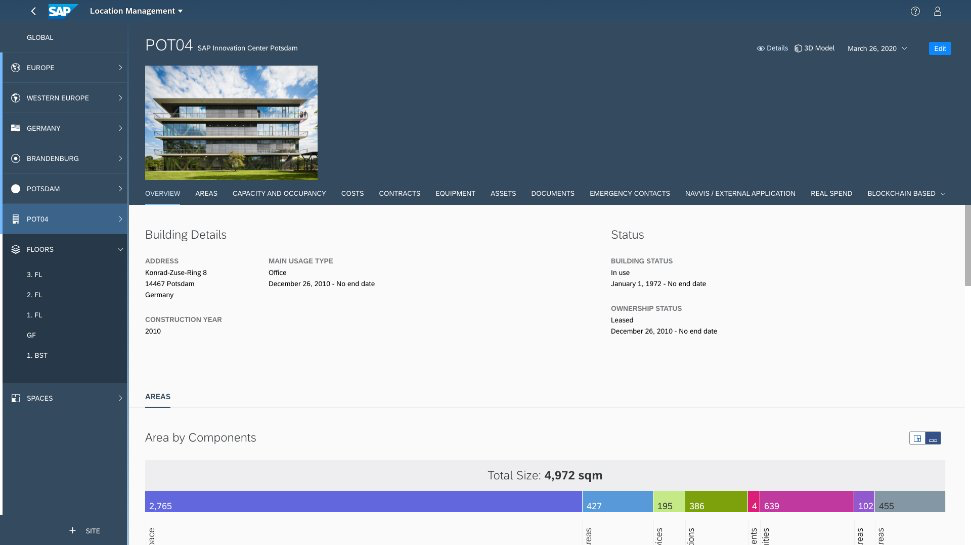The height and width of the screenshot is (545, 971).
Task: Select the POT04 building icon
Action: point(15,219)
